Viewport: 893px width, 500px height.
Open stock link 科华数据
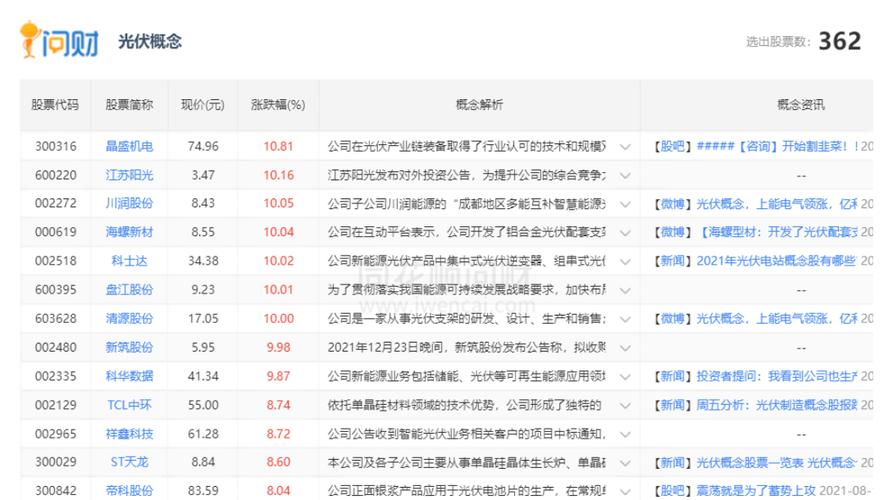point(129,376)
